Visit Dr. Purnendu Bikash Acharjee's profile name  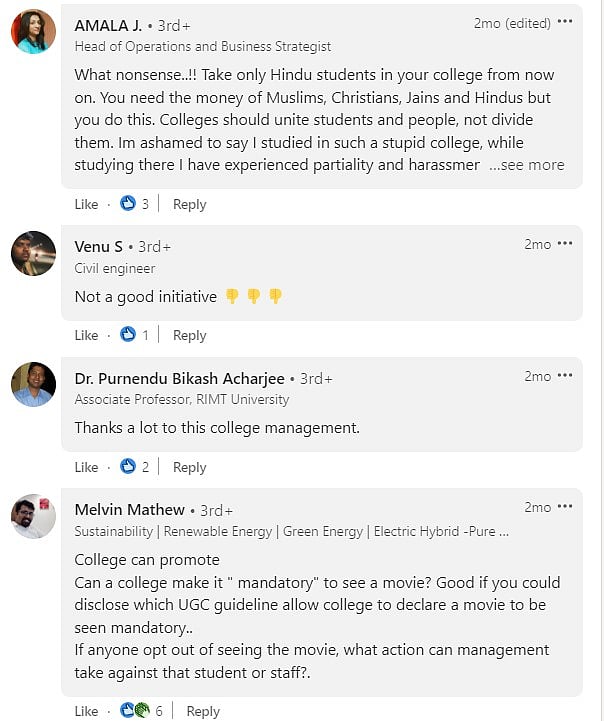(179, 379)
